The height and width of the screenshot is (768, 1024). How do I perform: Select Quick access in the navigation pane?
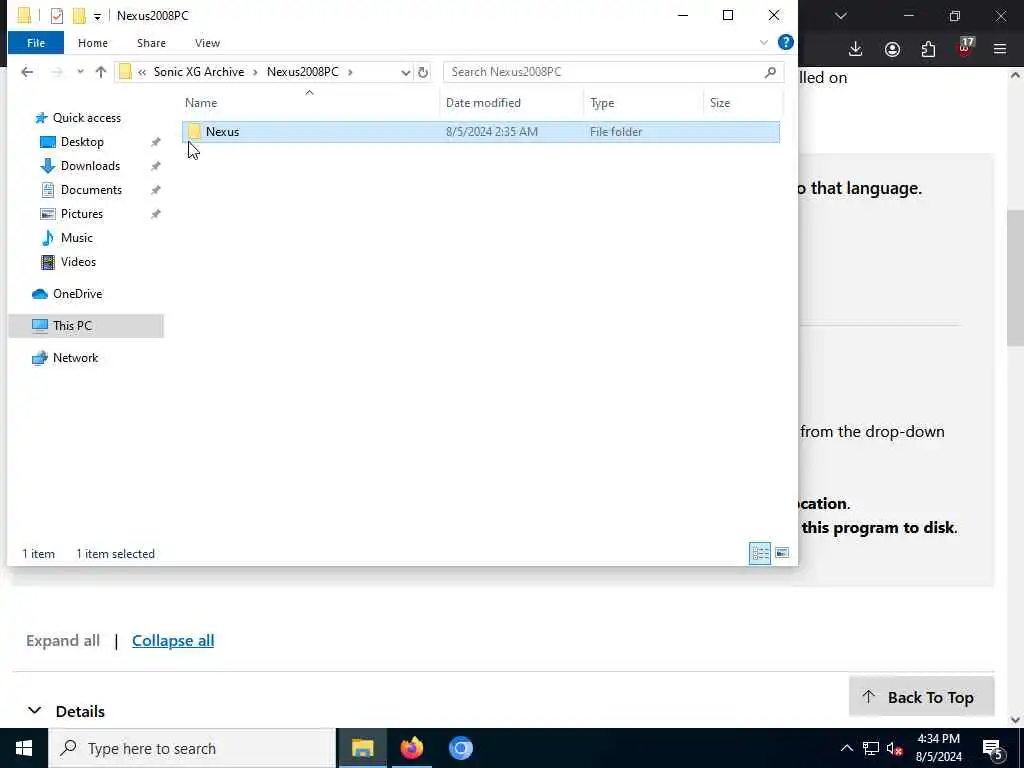(86, 118)
